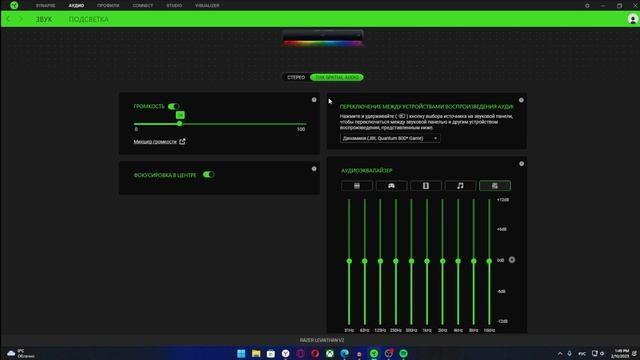This screenshot has width=640, height=360.
Task: Open Microsoft Edge from the taskbar
Action: tap(344, 353)
